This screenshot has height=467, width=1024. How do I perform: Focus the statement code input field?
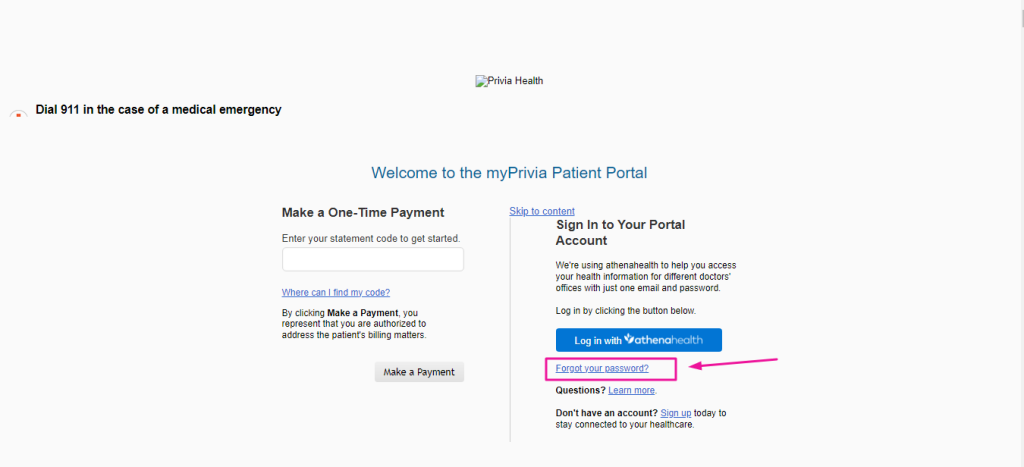(373, 259)
